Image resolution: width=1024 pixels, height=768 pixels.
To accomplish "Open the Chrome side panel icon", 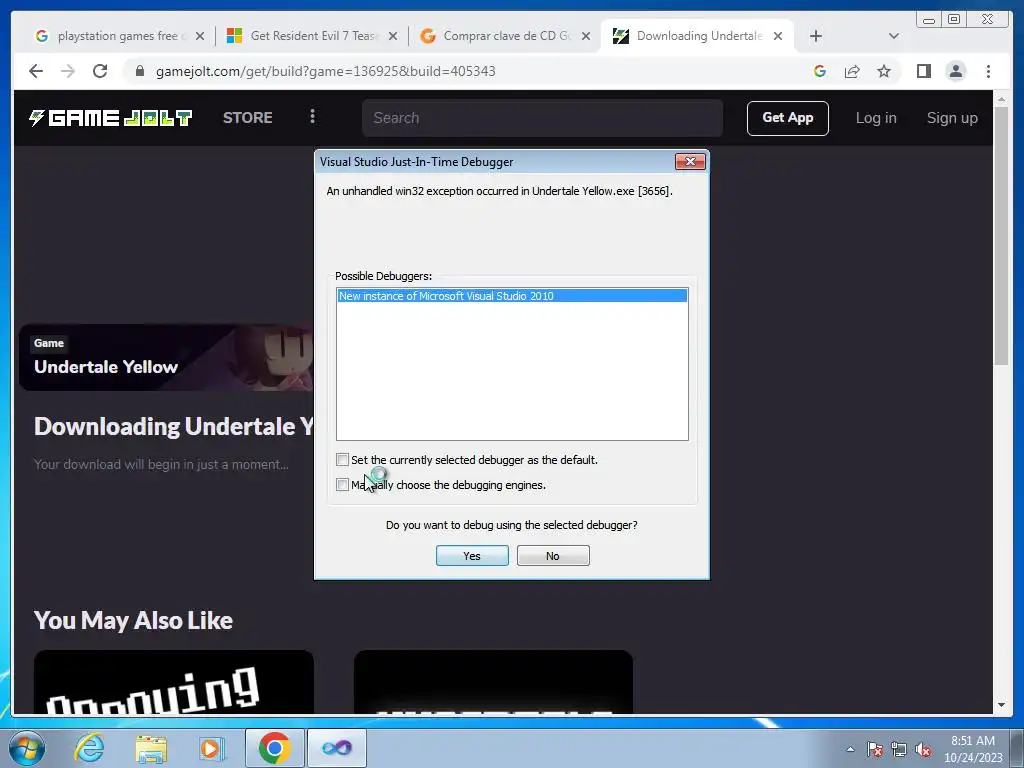I will [923, 71].
